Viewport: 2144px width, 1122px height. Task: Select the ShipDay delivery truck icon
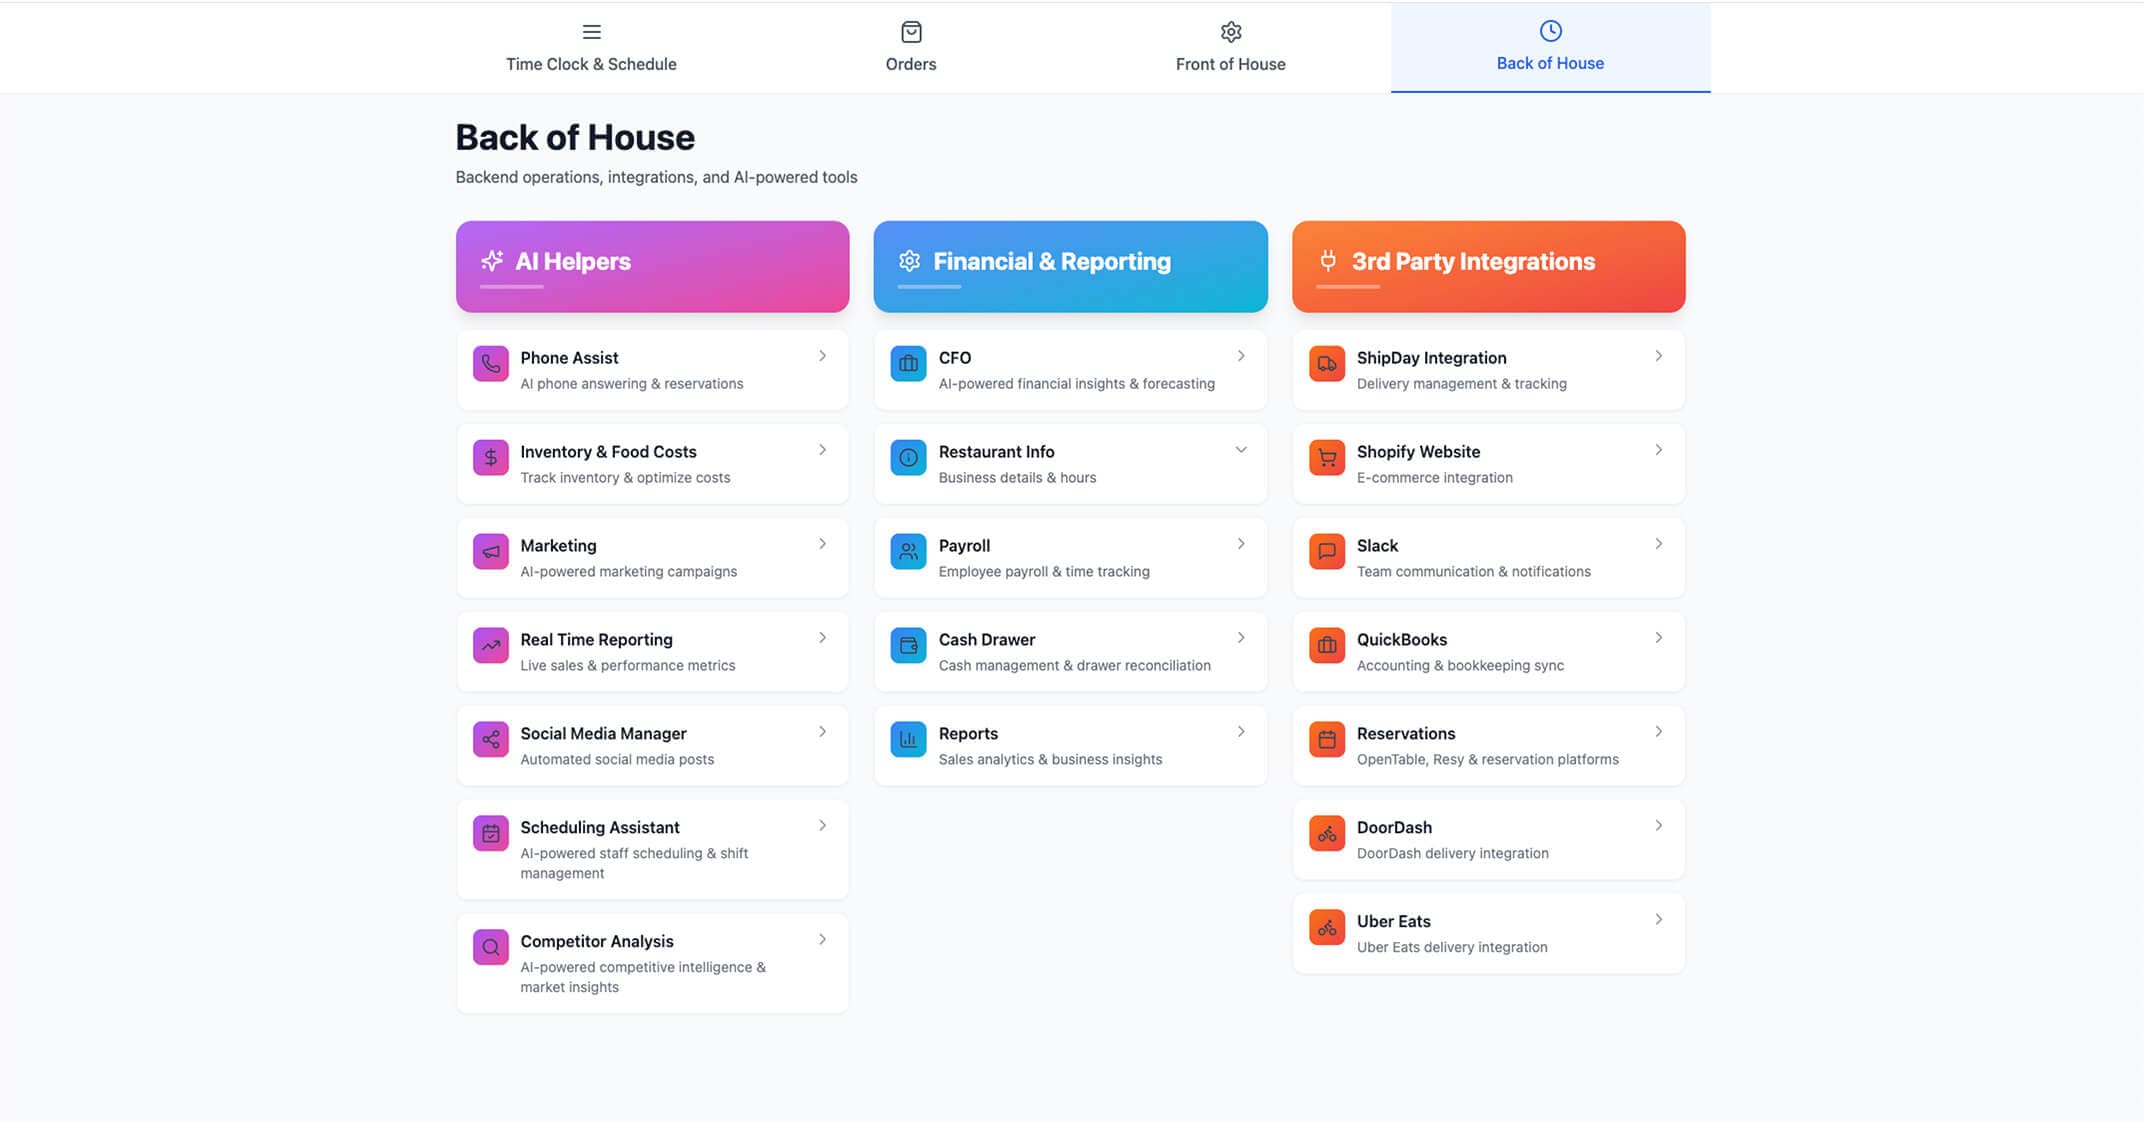1325,364
